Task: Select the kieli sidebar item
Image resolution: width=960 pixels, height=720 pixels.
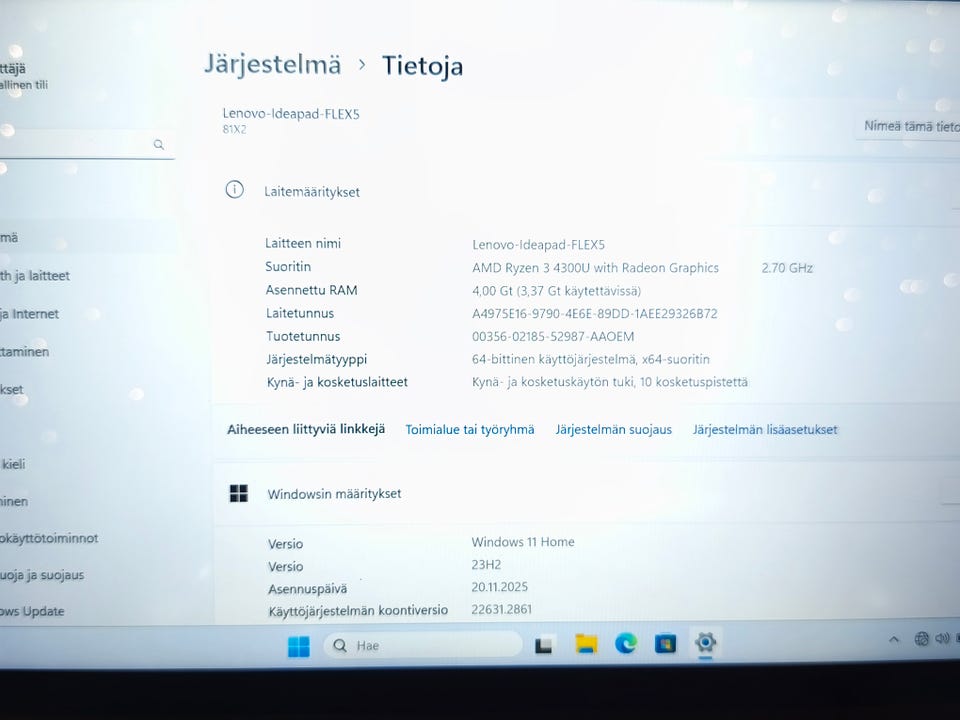Action: point(13,464)
